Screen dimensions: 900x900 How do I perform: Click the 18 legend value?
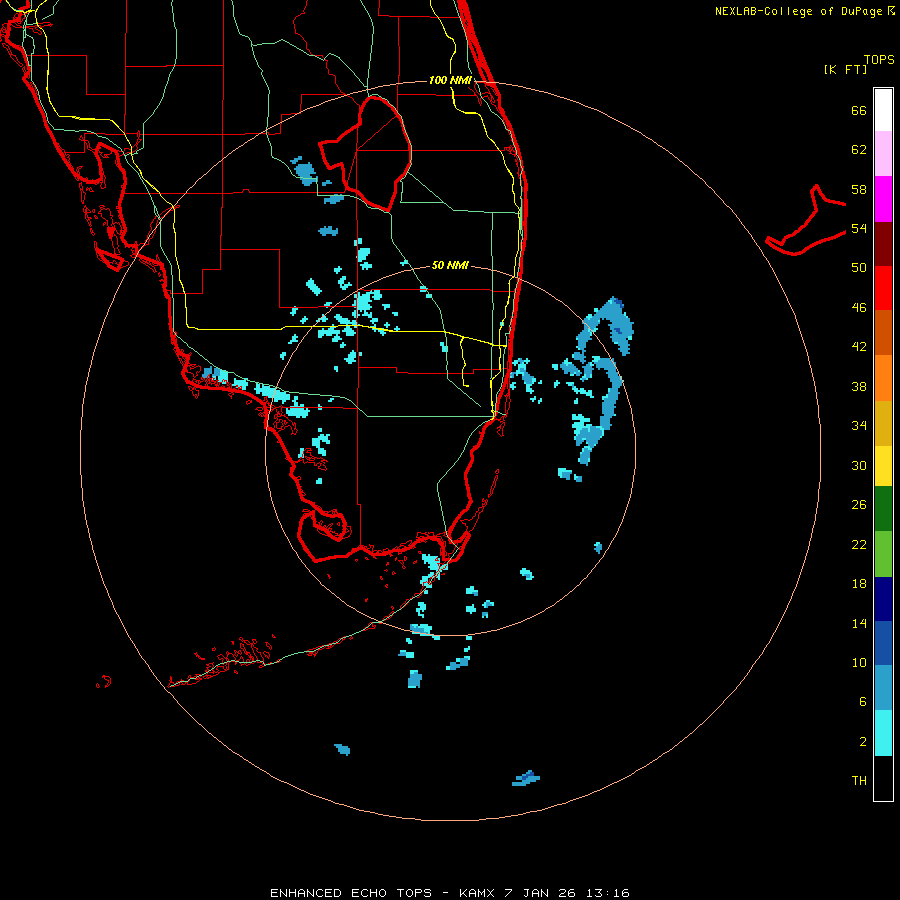[x=859, y=584]
